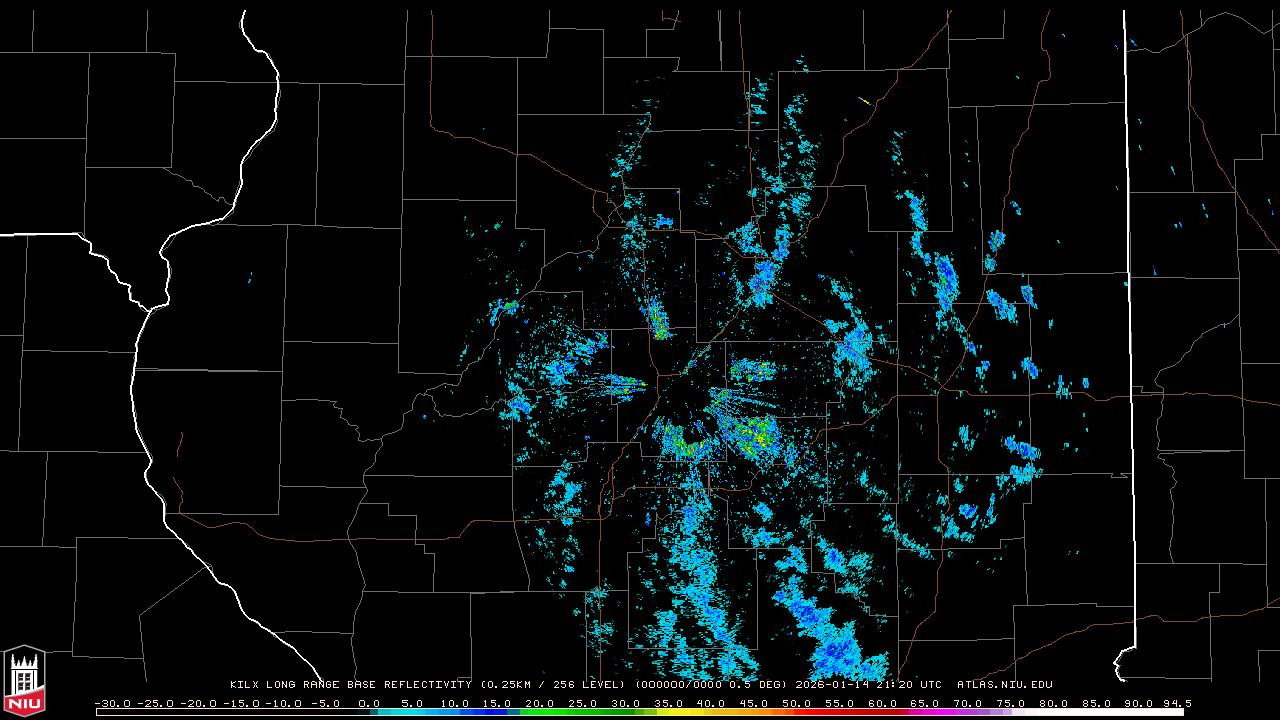This screenshot has height=720, width=1280.
Task: Click the NIU castle logo
Action: [x=24, y=682]
